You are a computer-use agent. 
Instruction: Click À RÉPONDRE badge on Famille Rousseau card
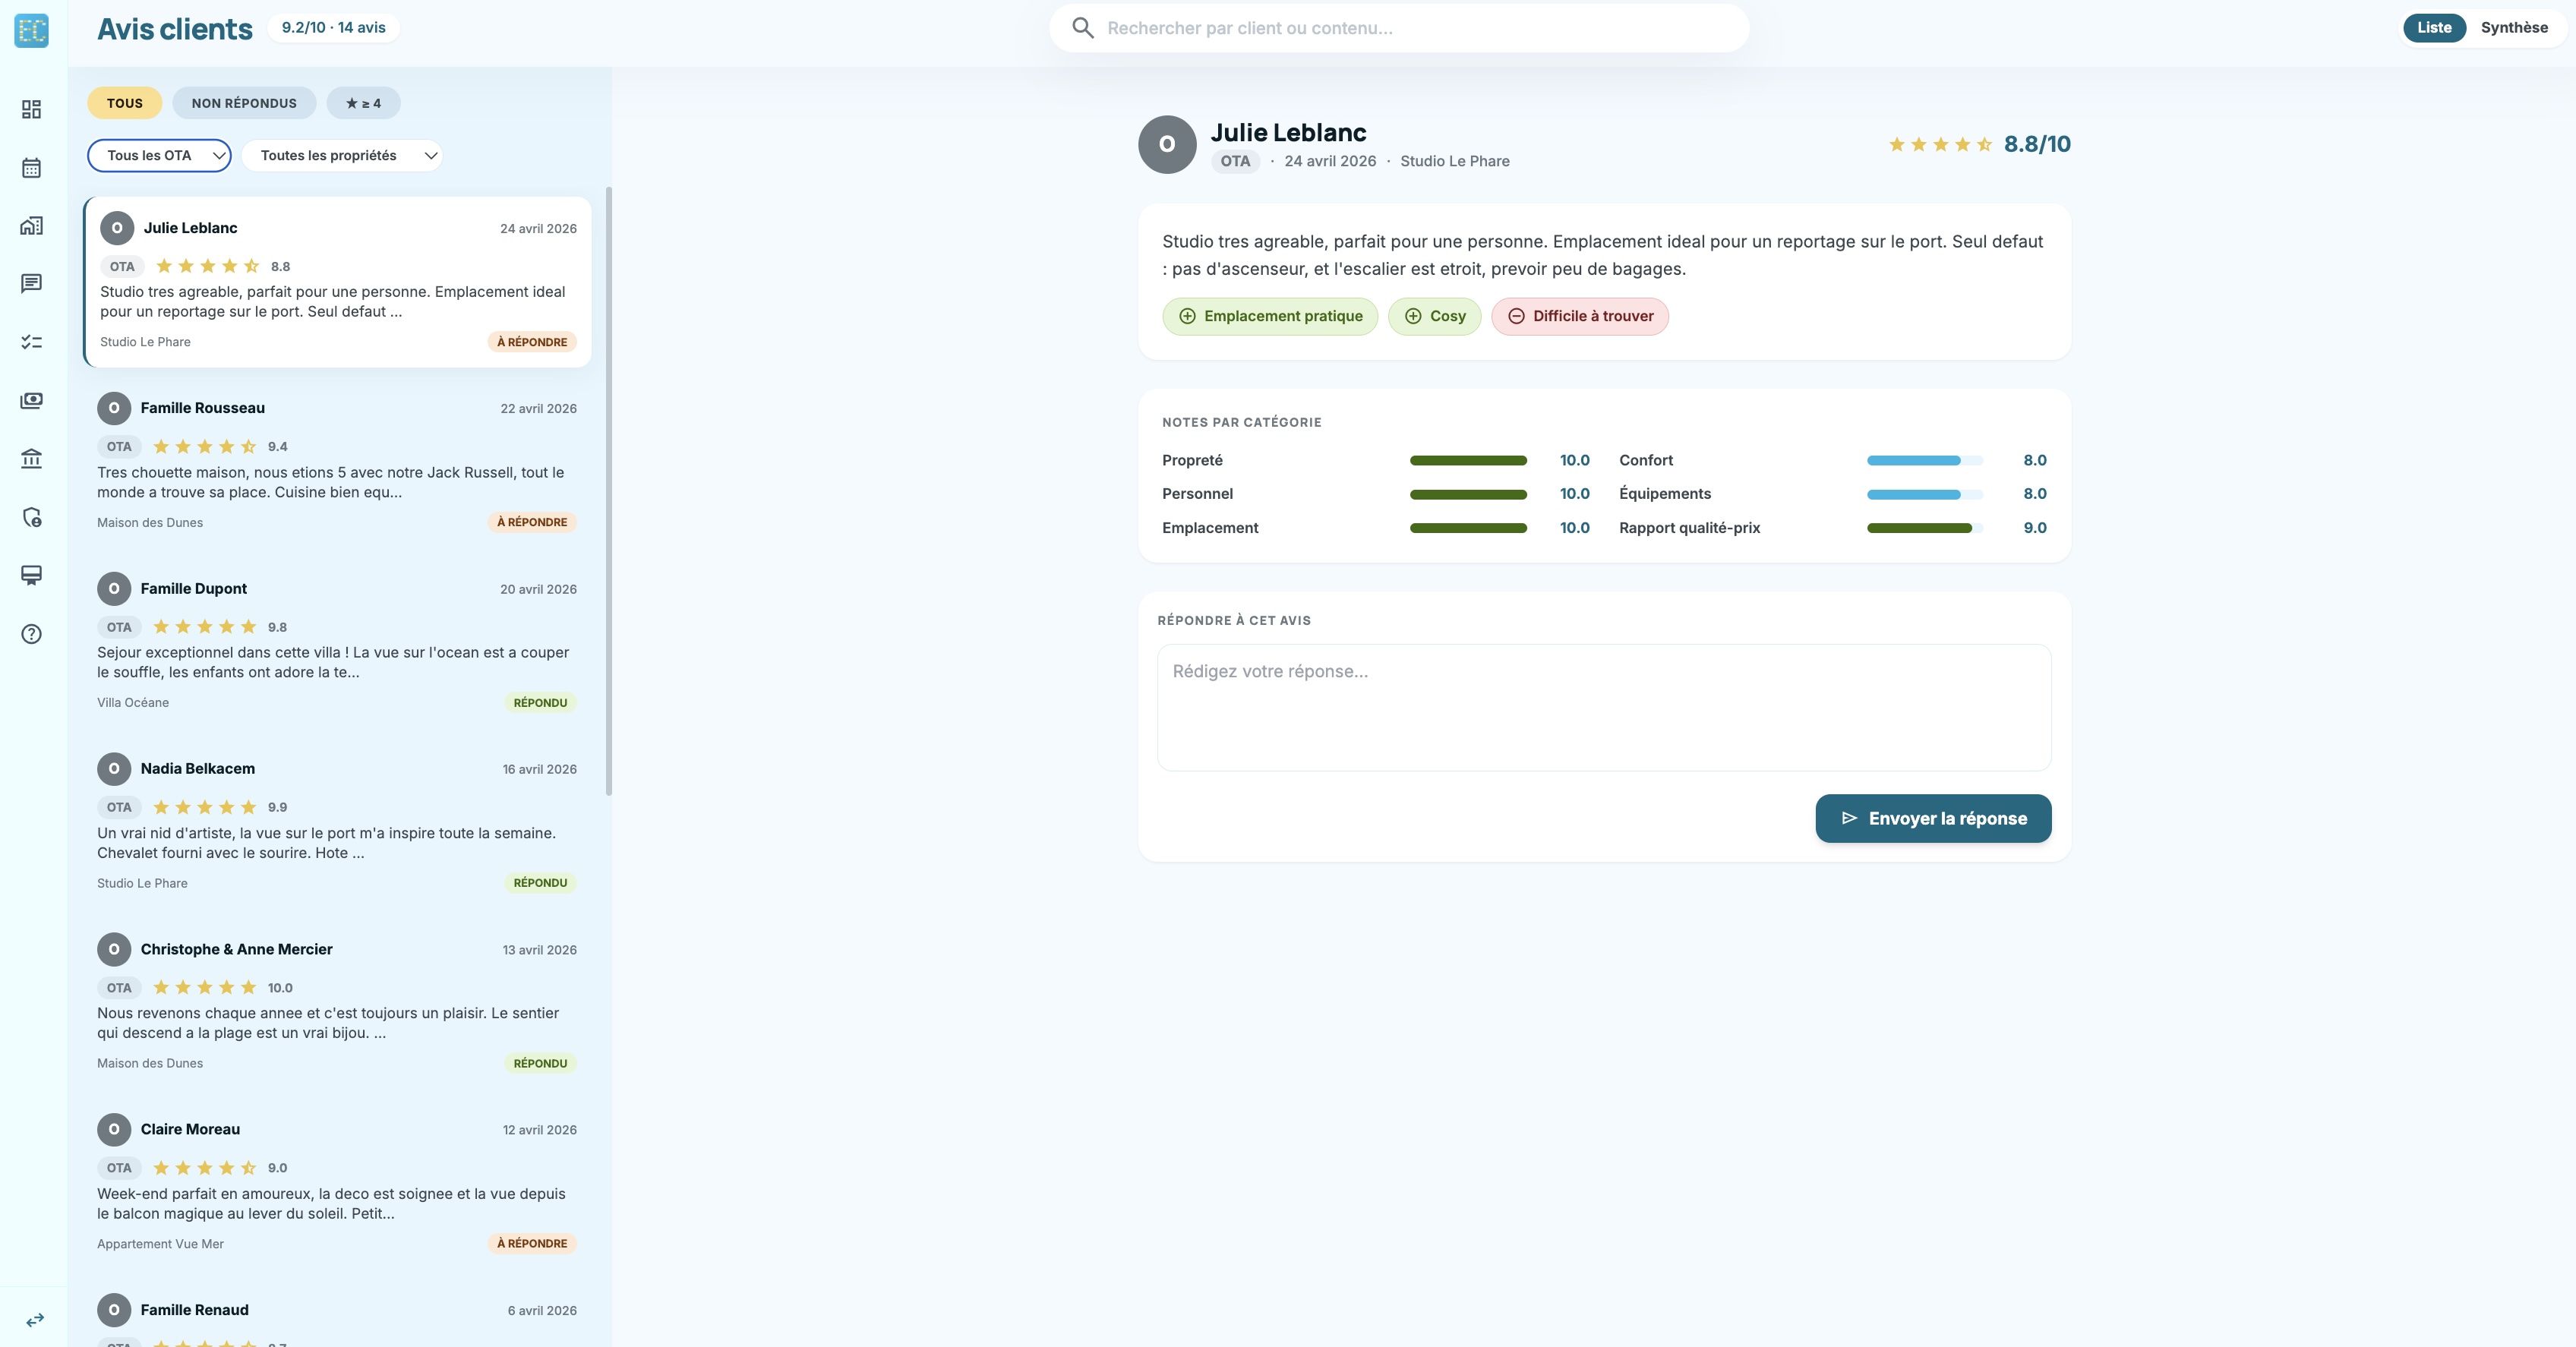click(532, 522)
